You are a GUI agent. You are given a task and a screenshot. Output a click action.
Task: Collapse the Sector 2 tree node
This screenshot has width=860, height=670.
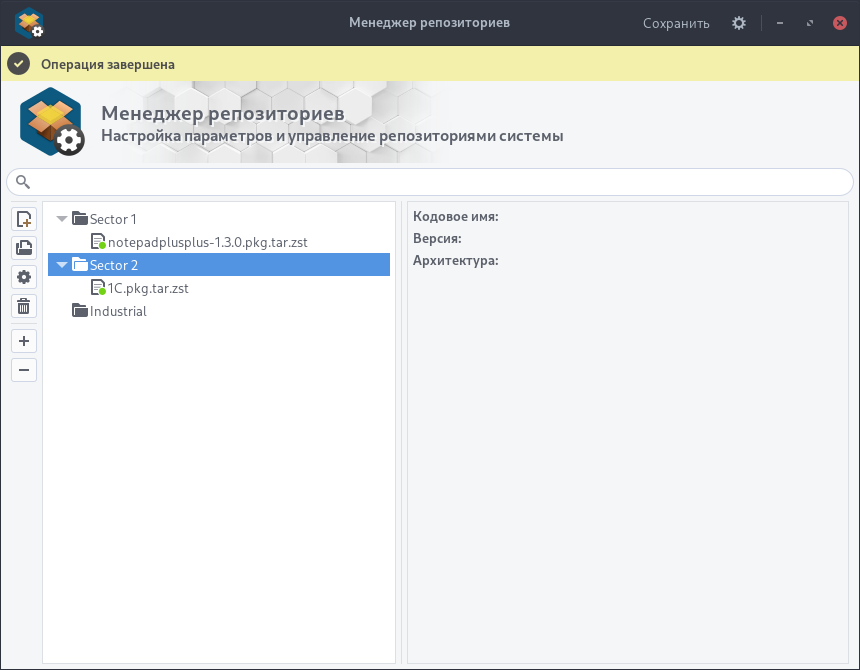coord(63,265)
